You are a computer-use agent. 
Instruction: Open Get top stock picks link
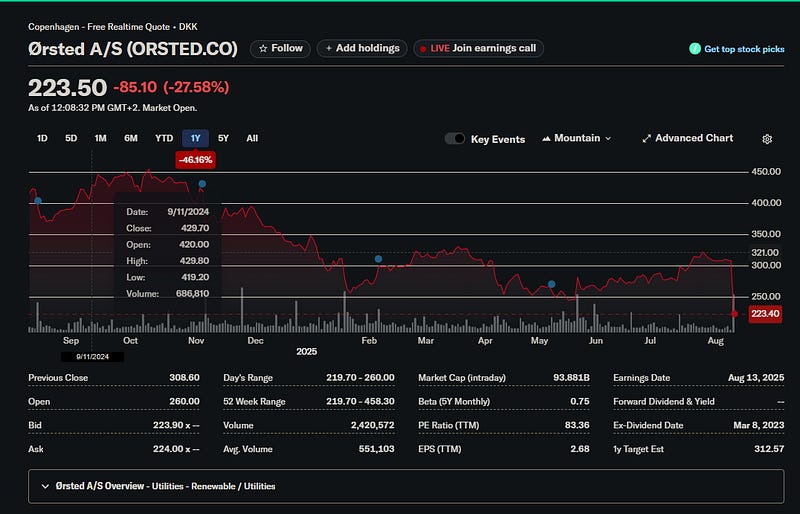tap(744, 49)
